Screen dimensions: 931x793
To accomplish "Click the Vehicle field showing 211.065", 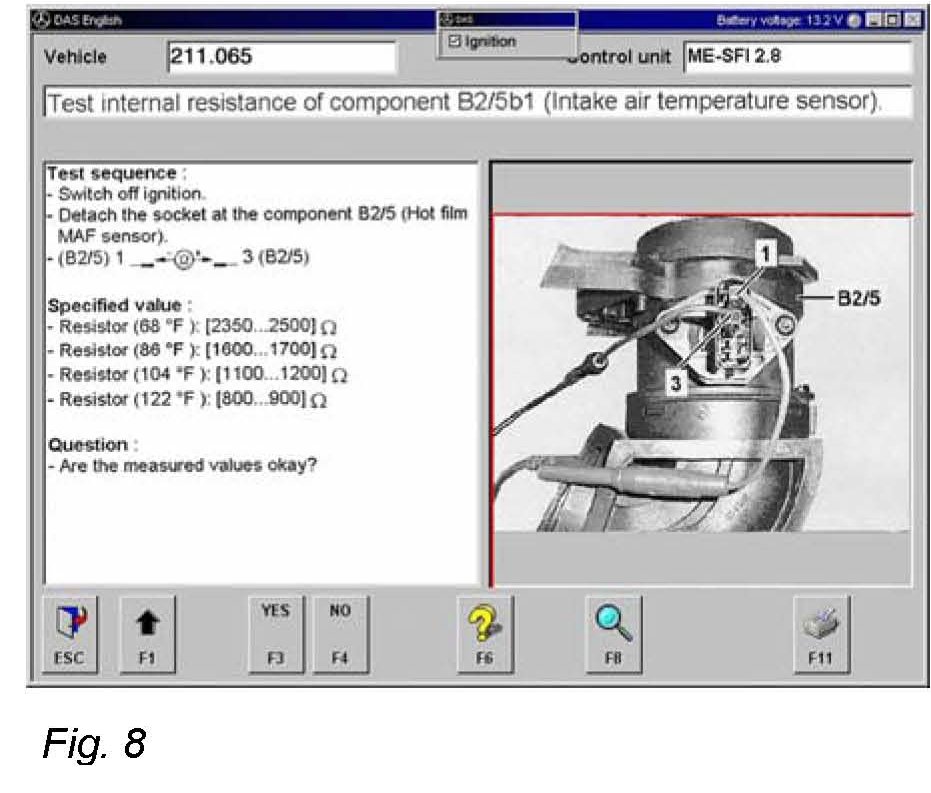I will (281, 57).
